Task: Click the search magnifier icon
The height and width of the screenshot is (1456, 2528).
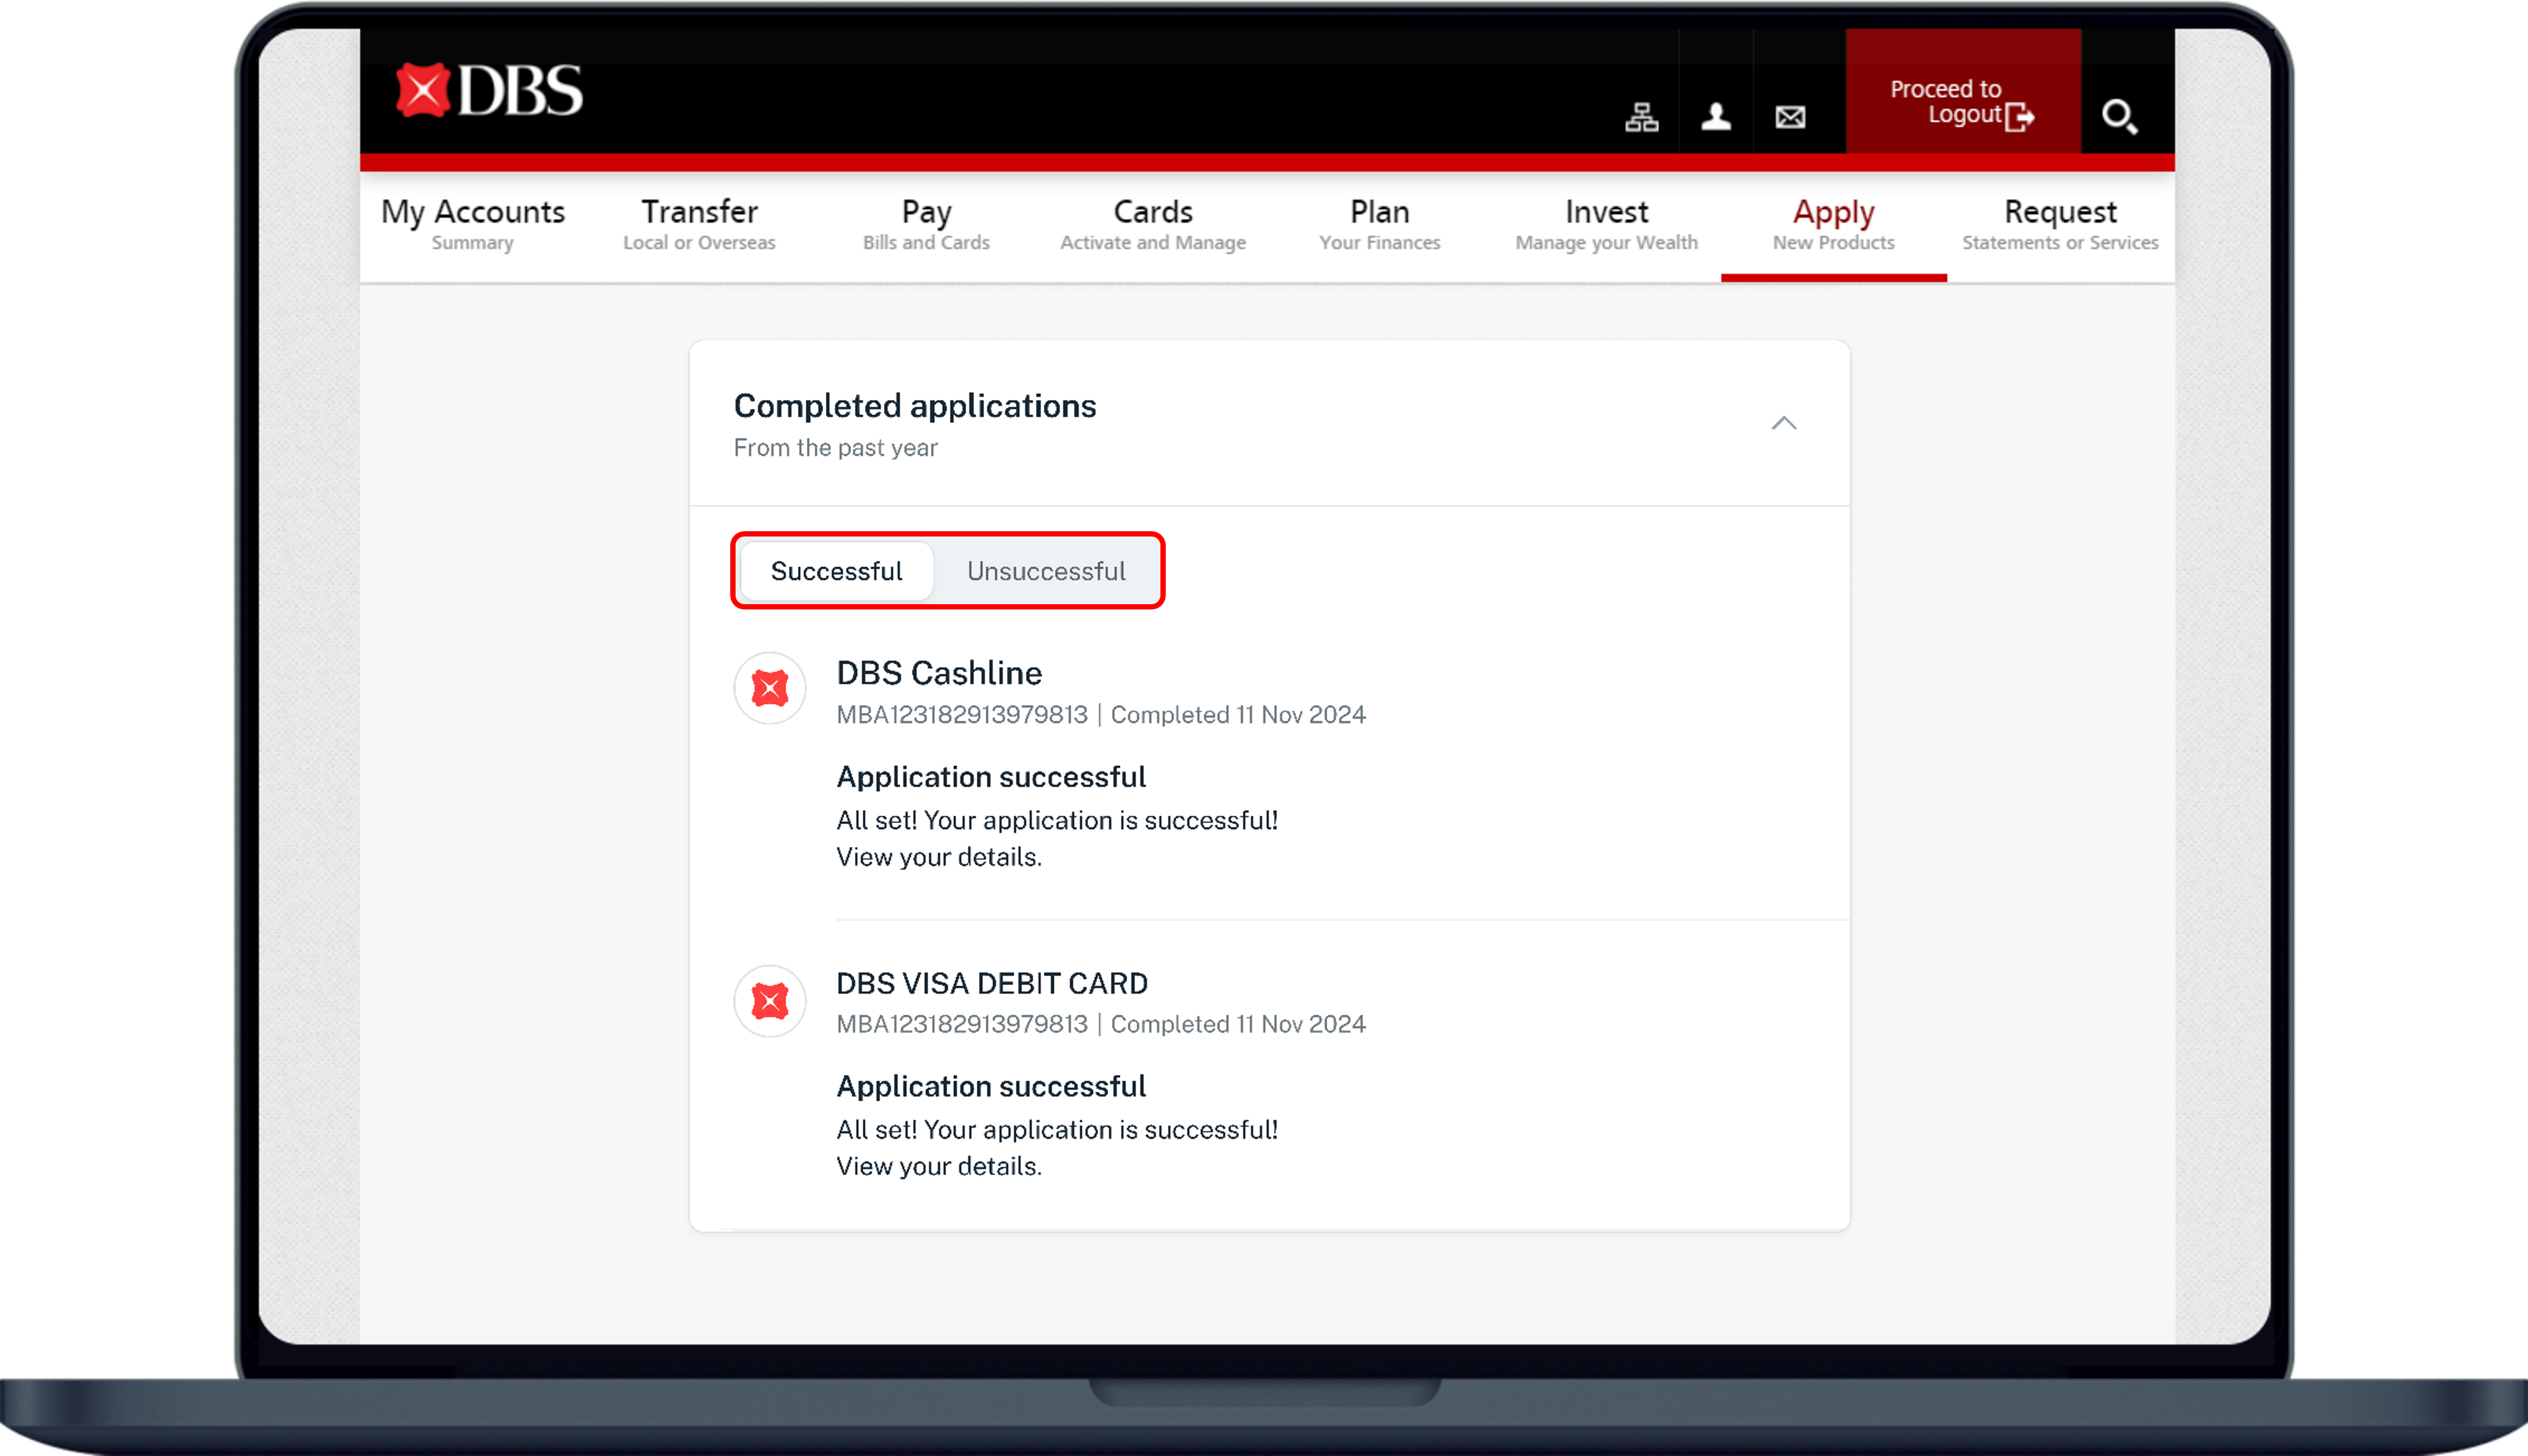Action: [x=2118, y=117]
